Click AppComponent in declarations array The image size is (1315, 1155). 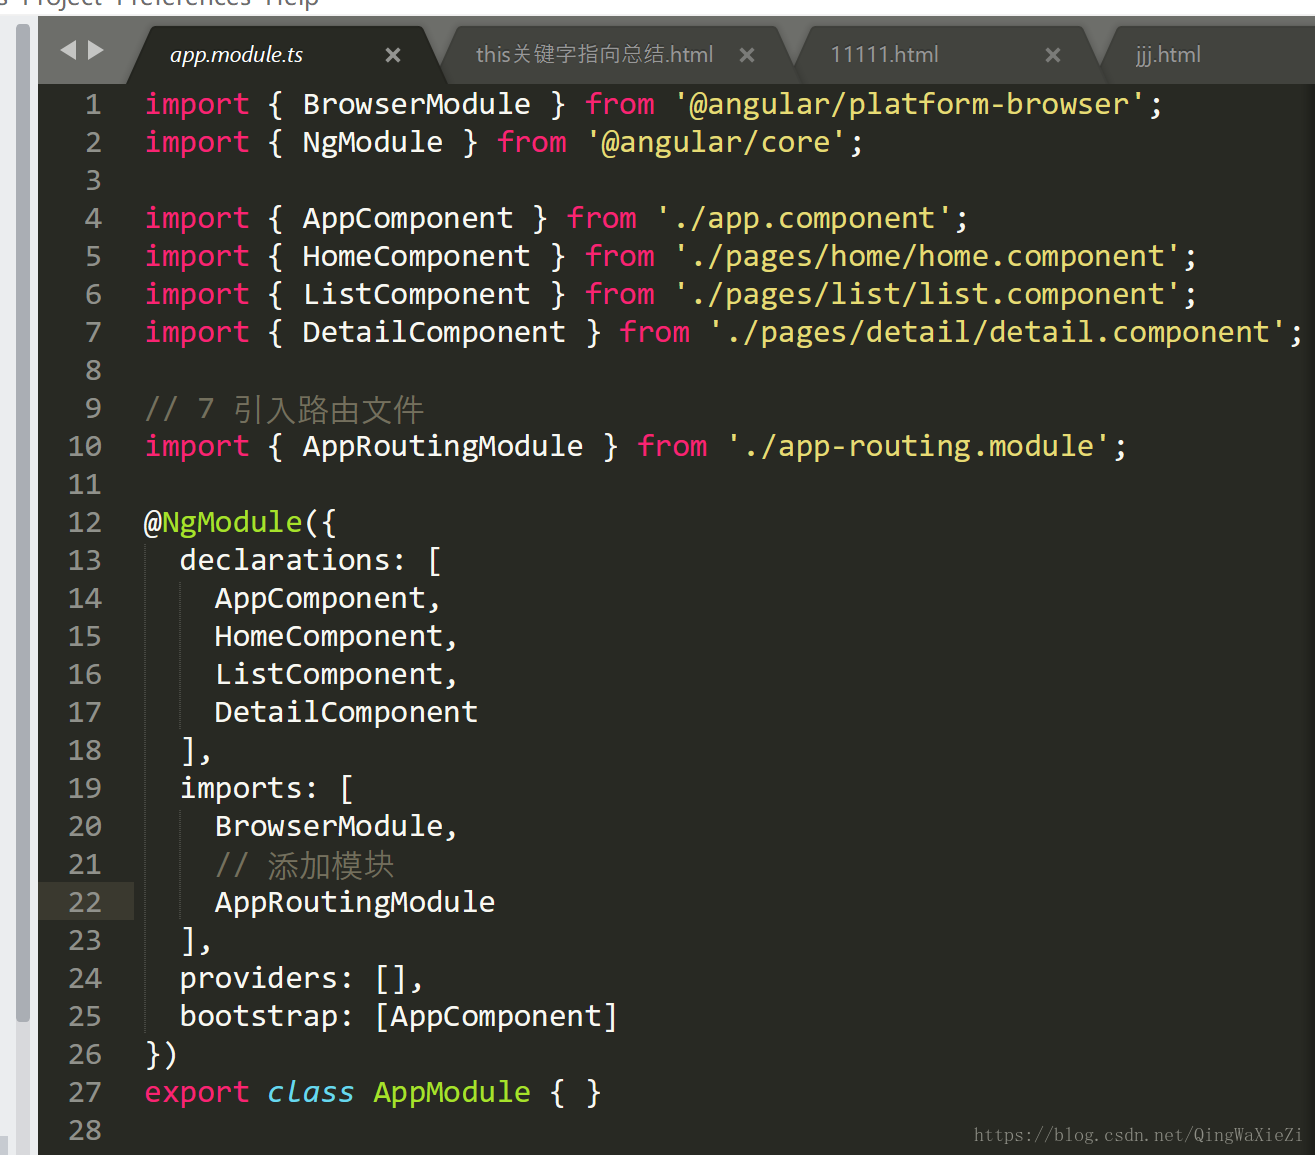[x=320, y=598]
